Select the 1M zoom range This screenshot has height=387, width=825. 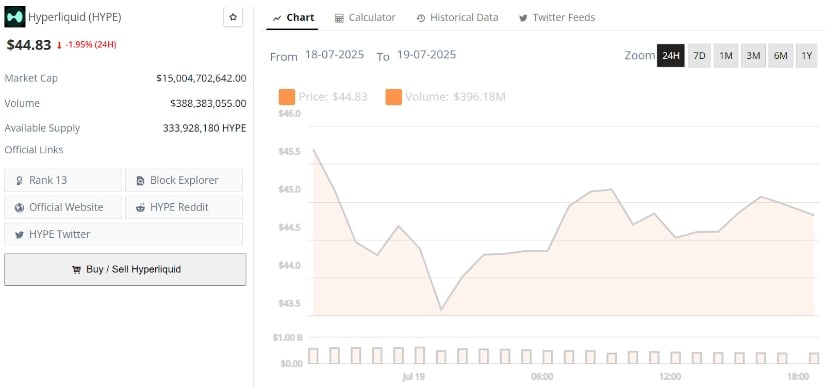tap(726, 56)
